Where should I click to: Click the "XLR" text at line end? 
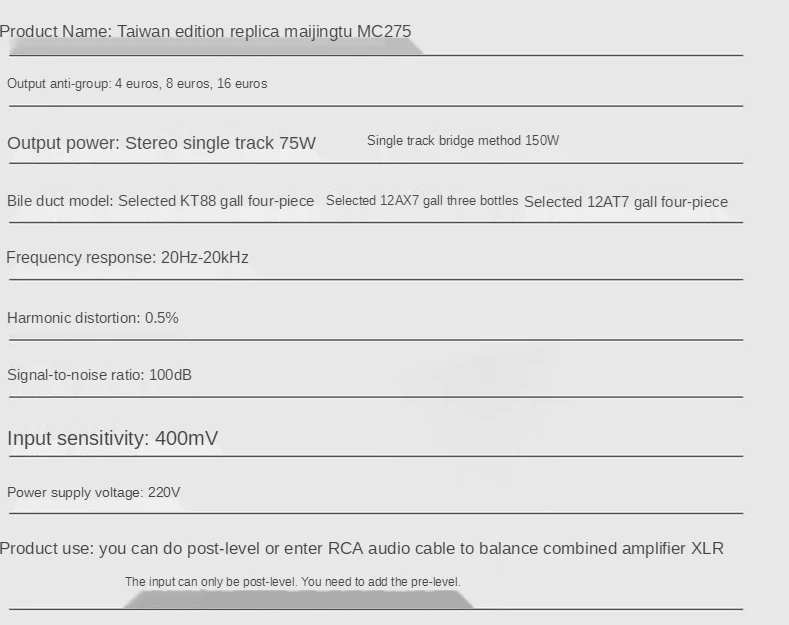click(x=707, y=548)
